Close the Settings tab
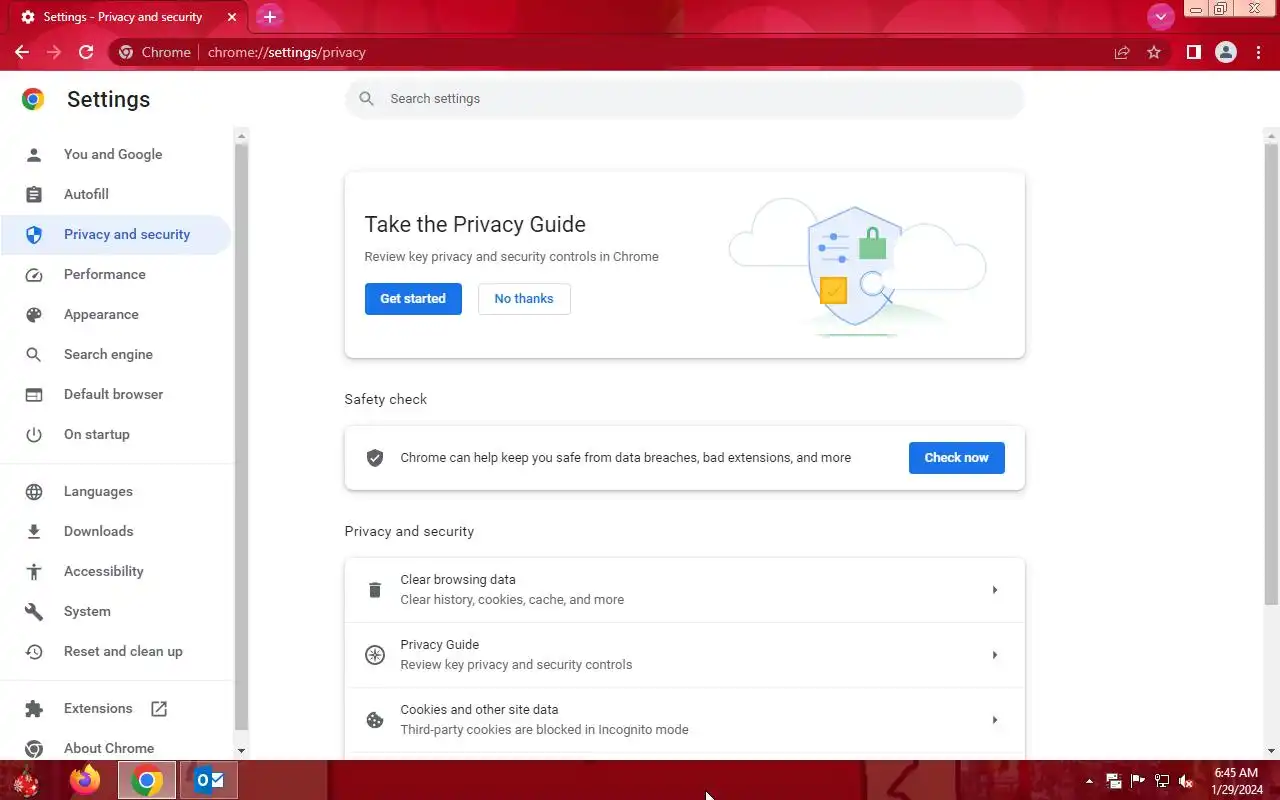1280x800 pixels. click(232, 17)
